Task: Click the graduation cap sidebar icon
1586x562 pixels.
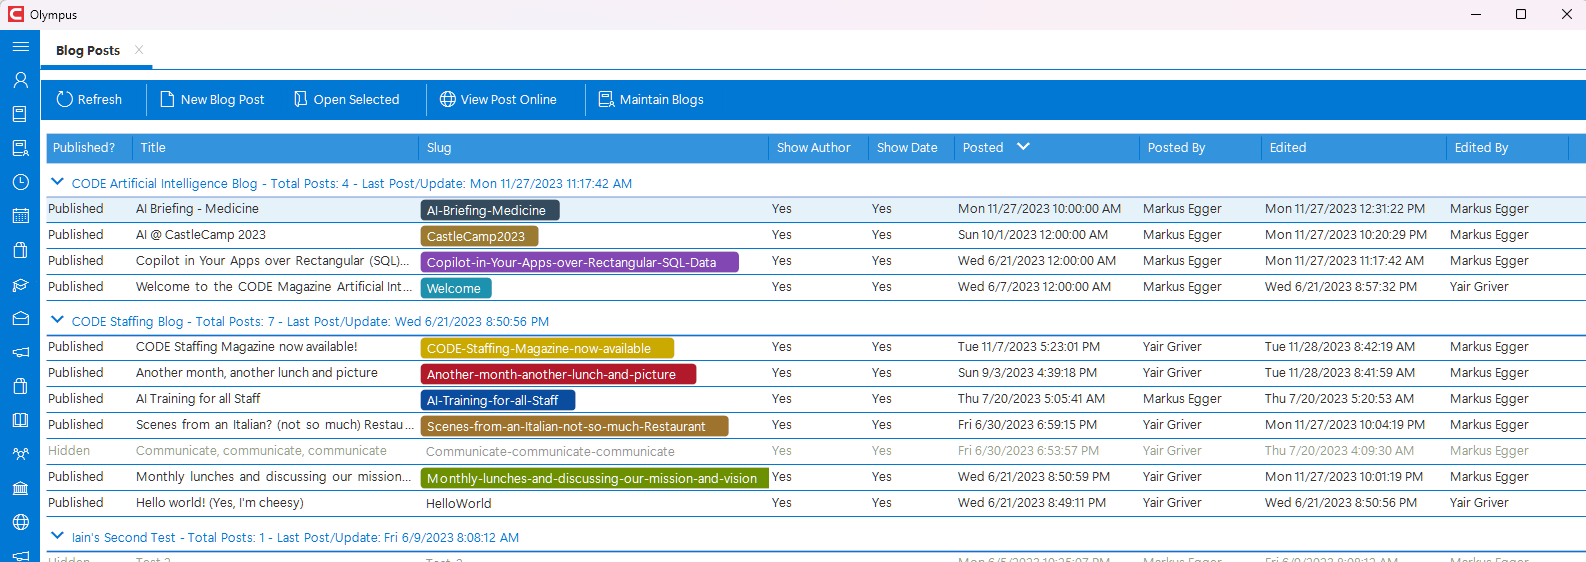Action: [x=20, y=284]
